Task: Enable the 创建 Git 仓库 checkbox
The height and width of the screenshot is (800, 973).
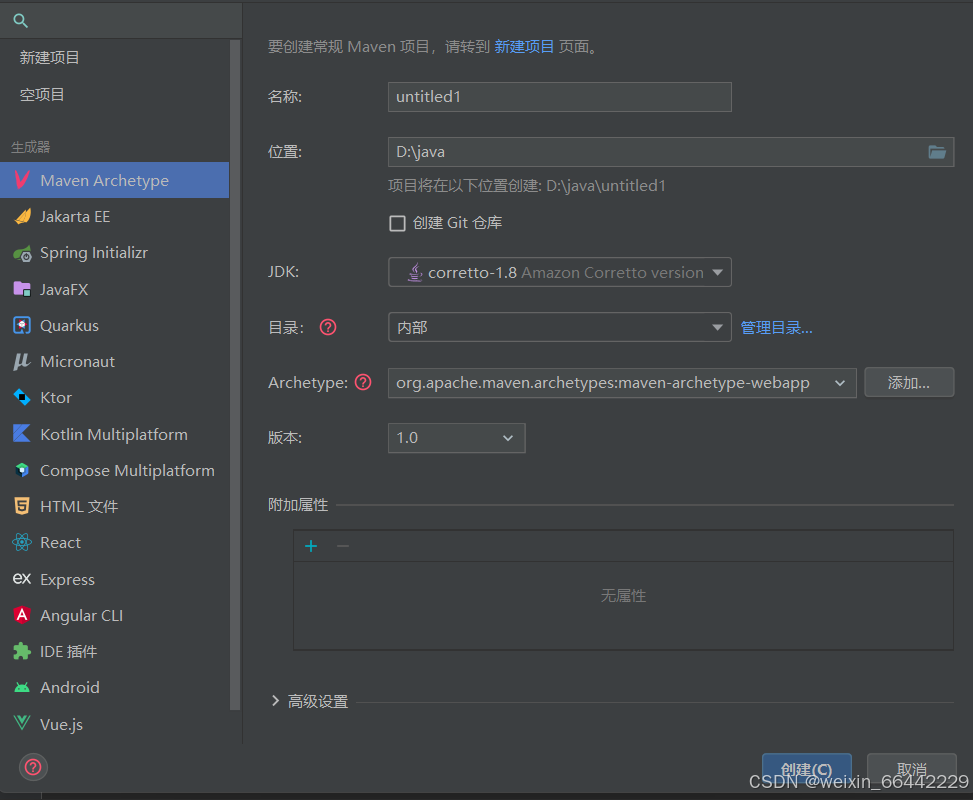Action: 397,223
